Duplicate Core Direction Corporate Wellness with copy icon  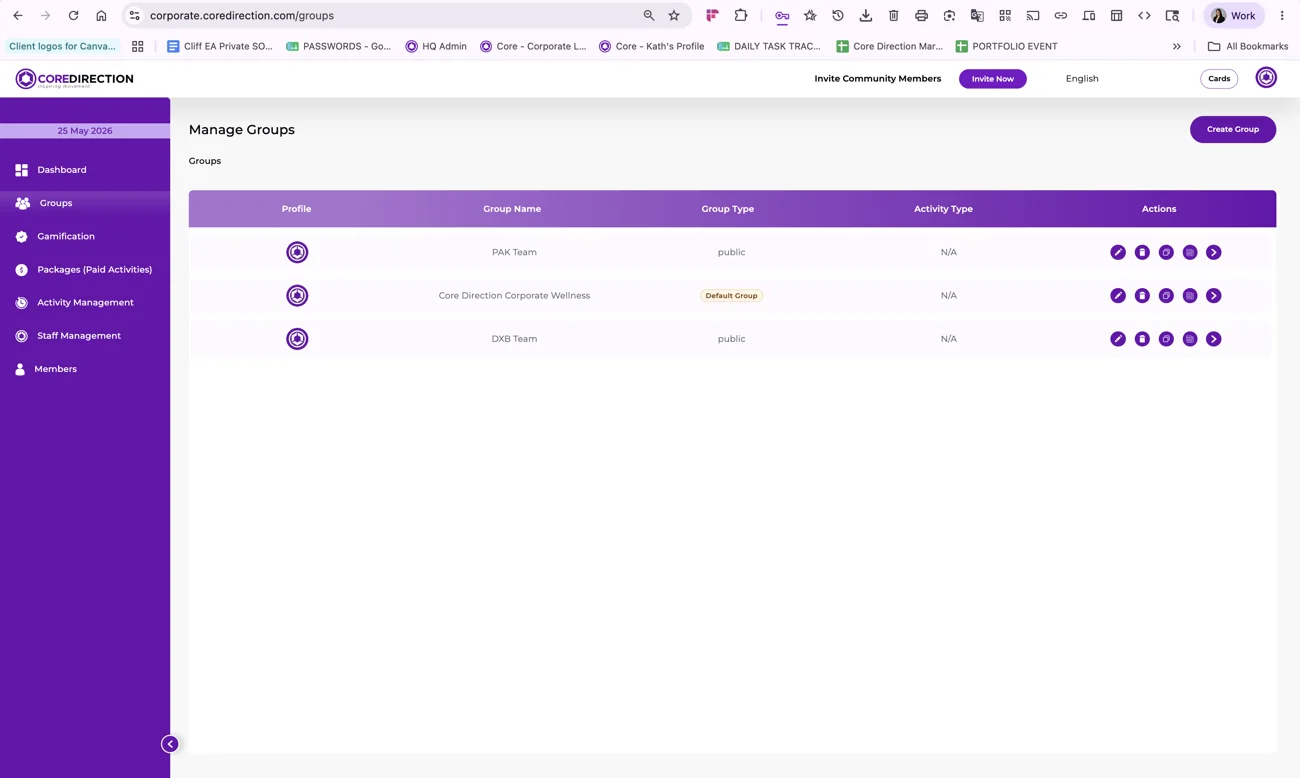click(x=1166, y=295)
